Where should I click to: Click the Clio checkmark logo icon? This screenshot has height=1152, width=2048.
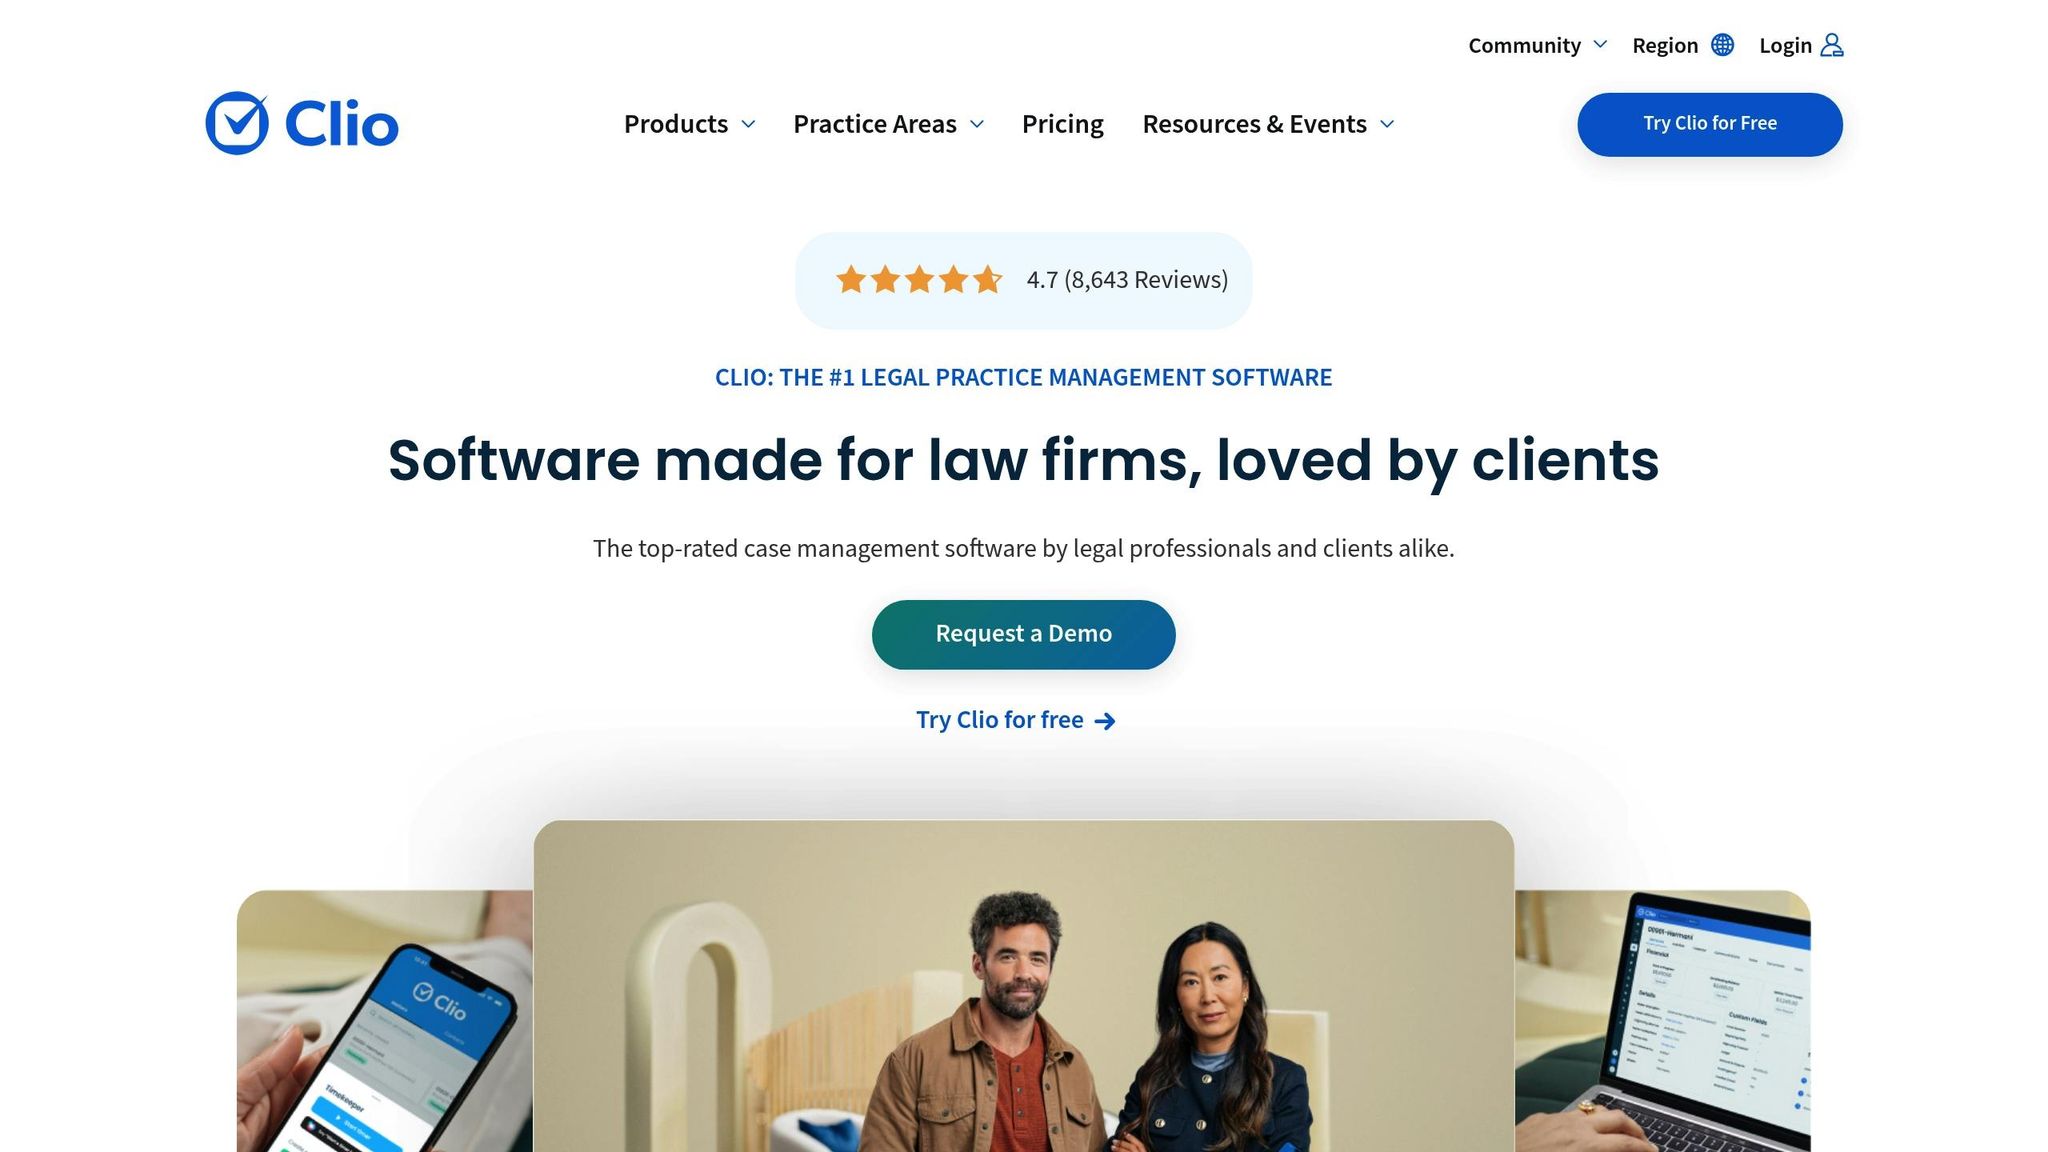[237, 123]
